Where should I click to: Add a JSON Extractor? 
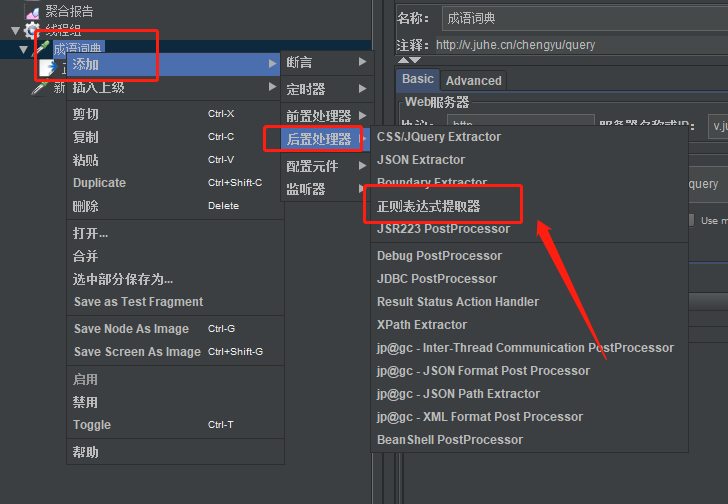point(529,160)
